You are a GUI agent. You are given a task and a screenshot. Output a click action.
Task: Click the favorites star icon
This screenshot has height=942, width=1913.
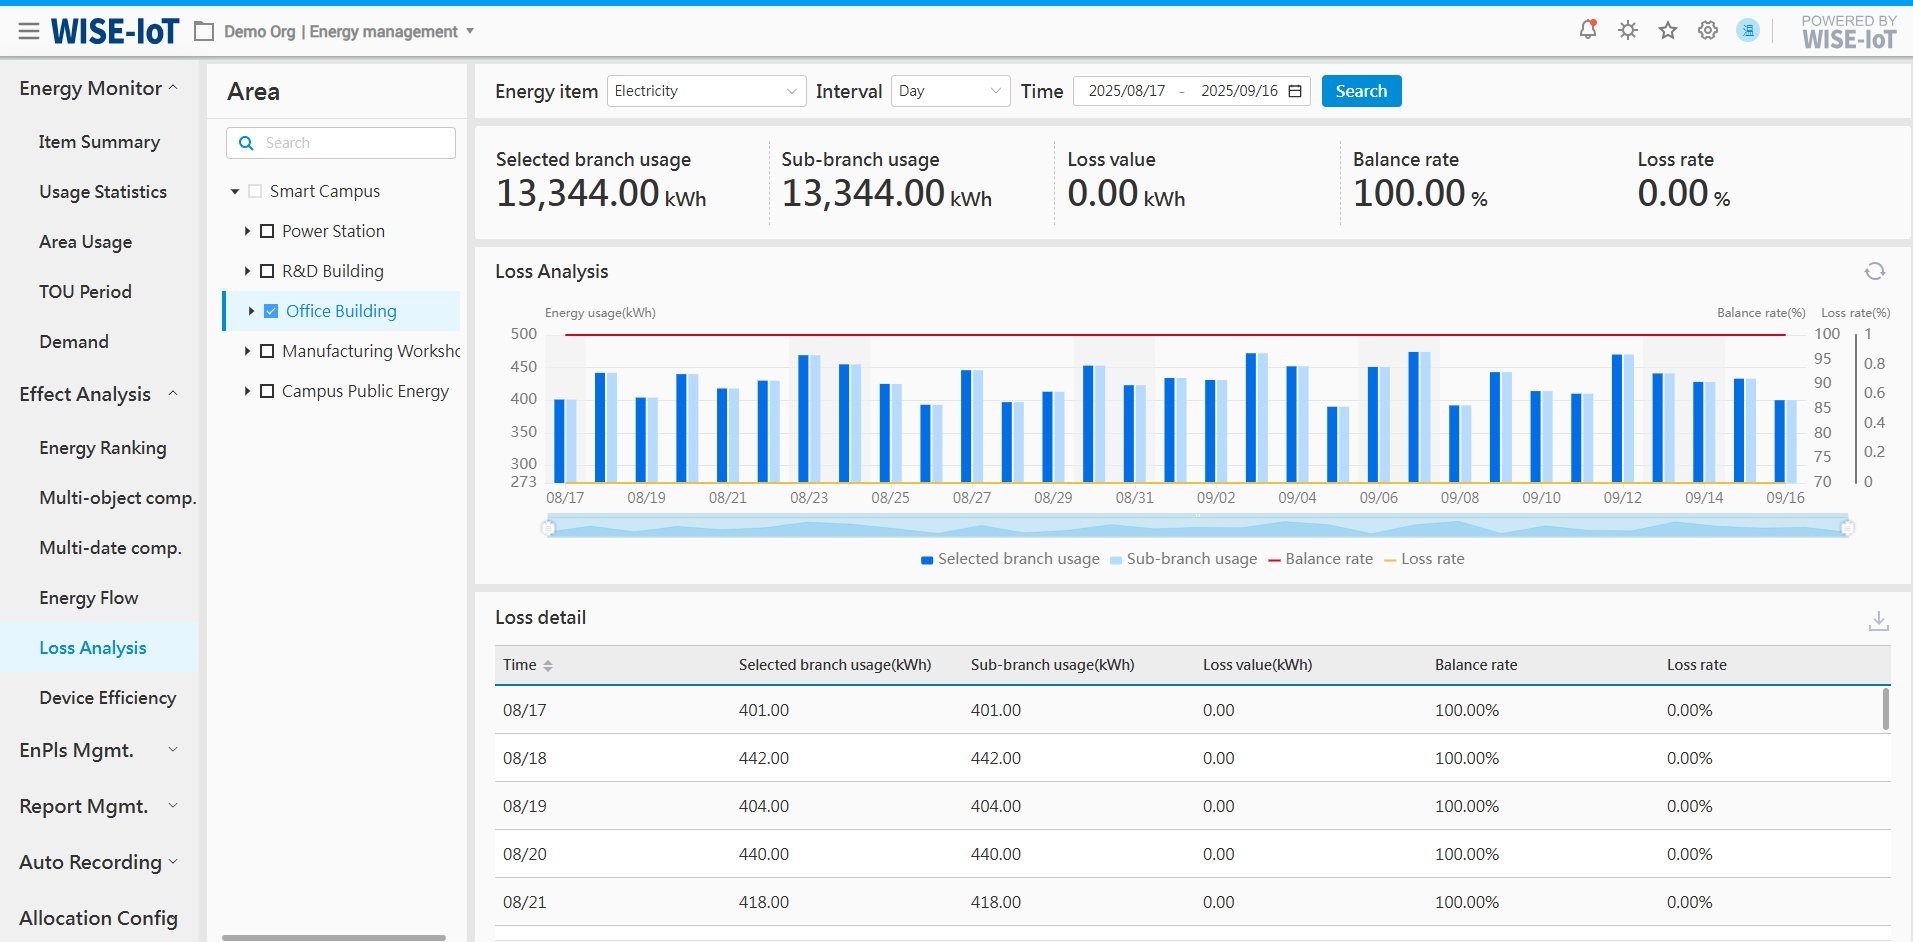point(1667,30)
